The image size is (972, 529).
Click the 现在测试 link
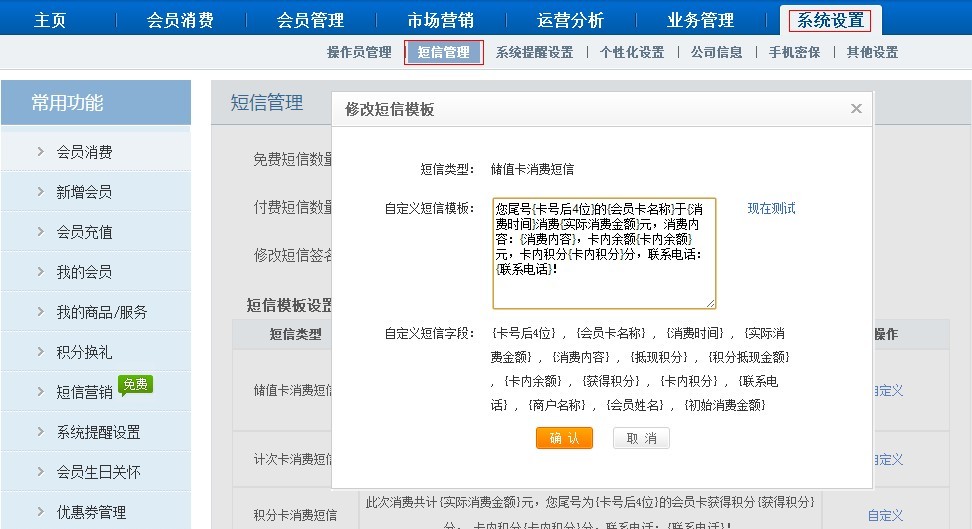[771, 208]
